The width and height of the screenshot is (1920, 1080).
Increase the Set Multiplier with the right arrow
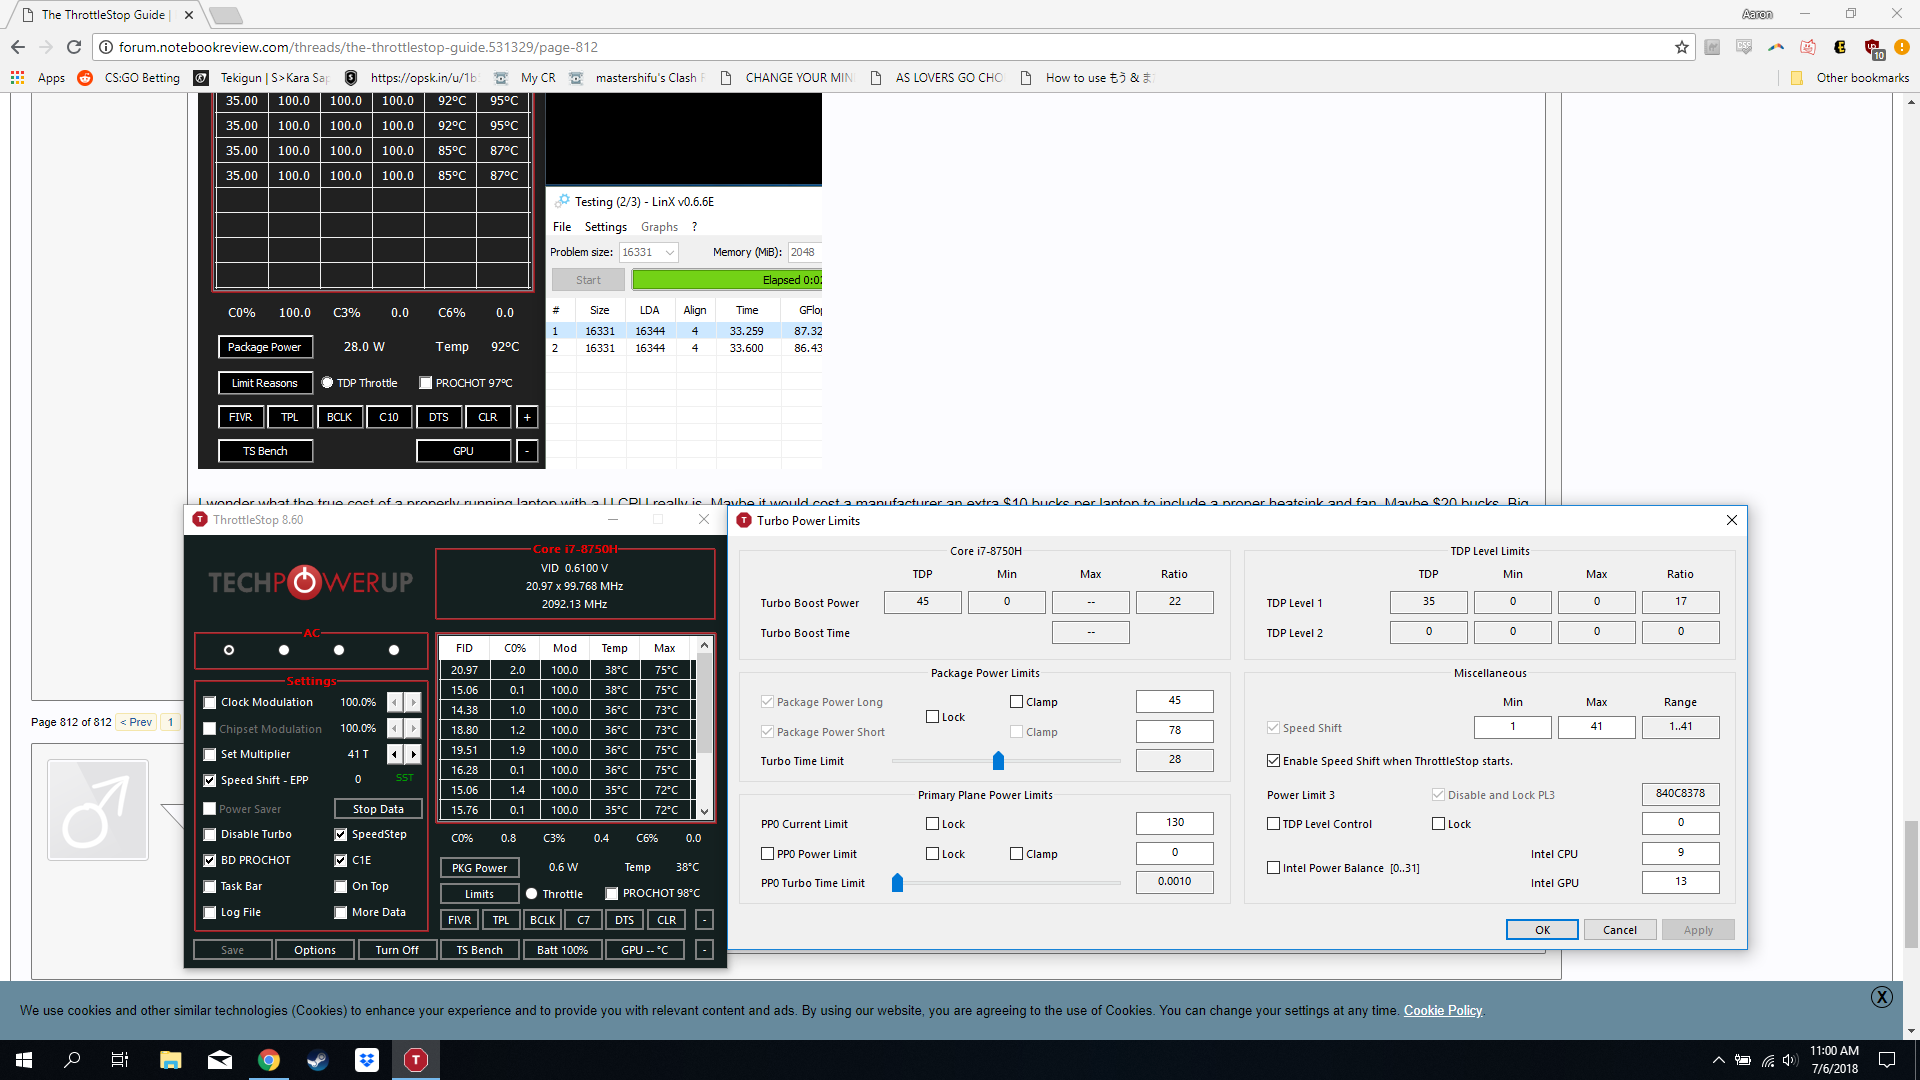tap(413, 754)
